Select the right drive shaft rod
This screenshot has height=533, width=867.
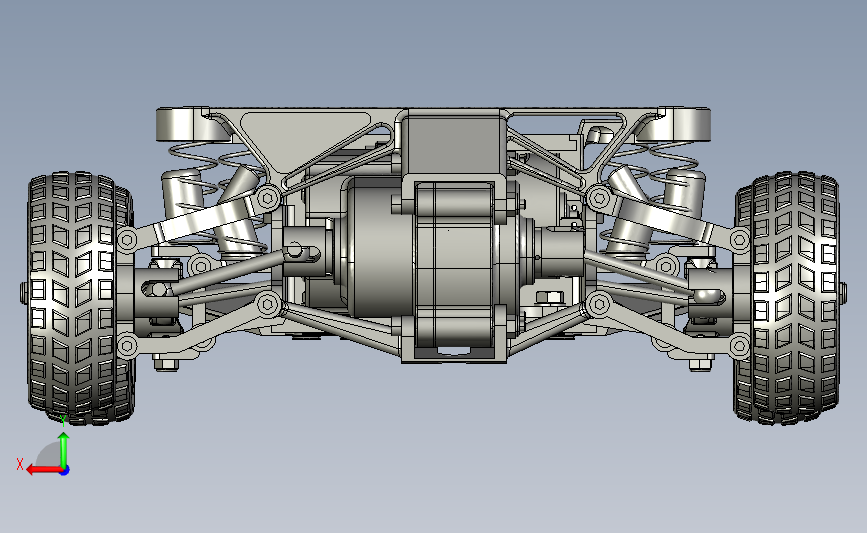636,272
